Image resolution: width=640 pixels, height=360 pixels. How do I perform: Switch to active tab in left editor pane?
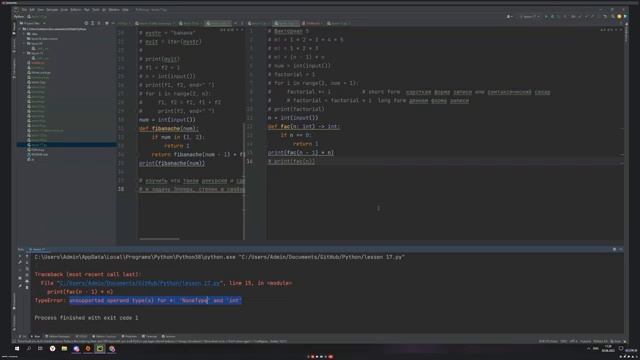point(219,23)
